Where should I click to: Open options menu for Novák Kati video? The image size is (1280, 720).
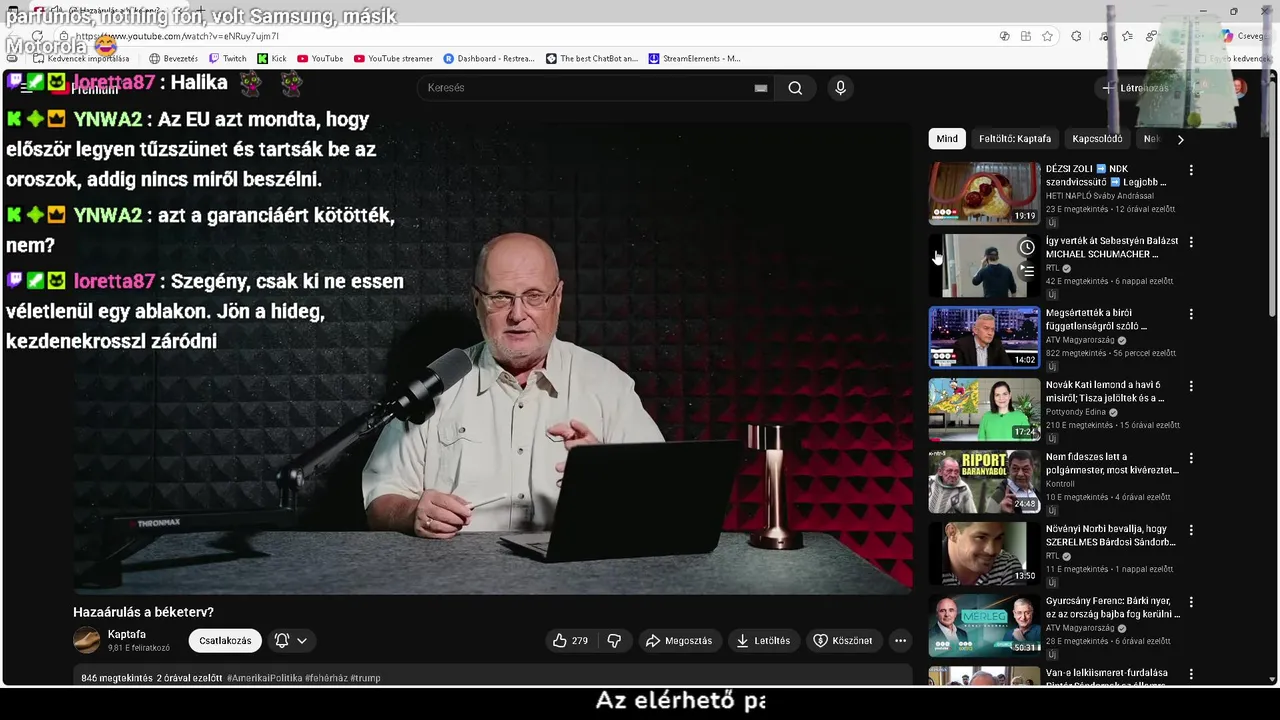tap(1191, 386)
